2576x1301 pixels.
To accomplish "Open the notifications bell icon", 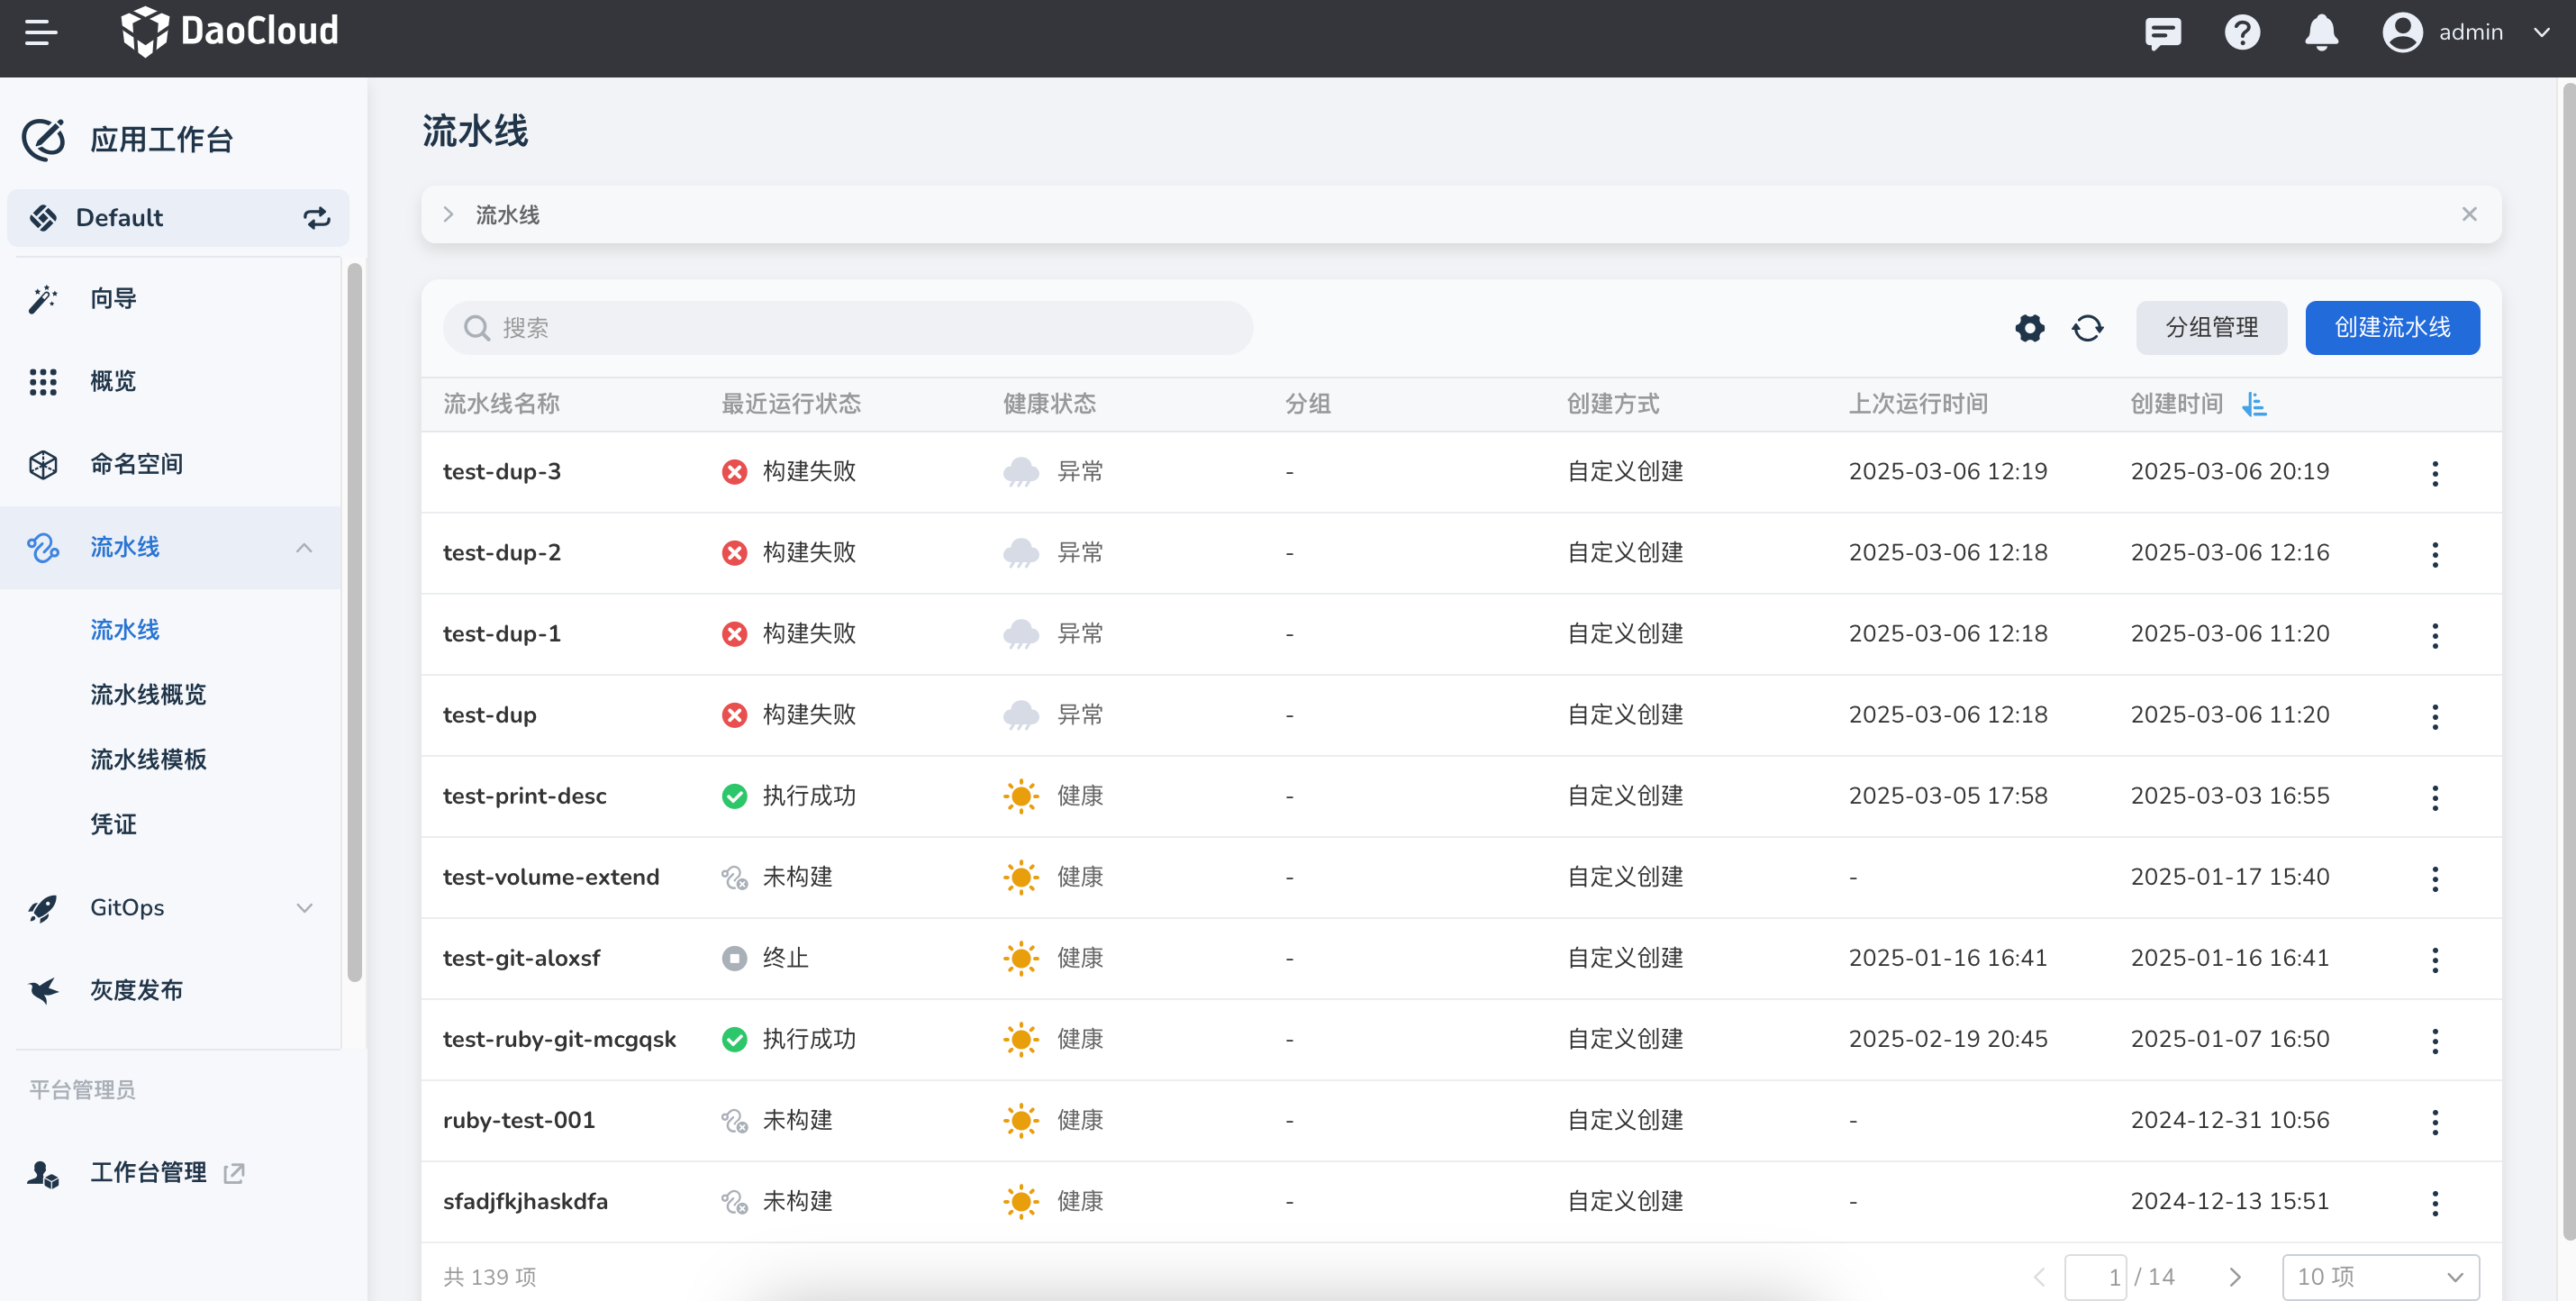I will (x=2320, y=33).
